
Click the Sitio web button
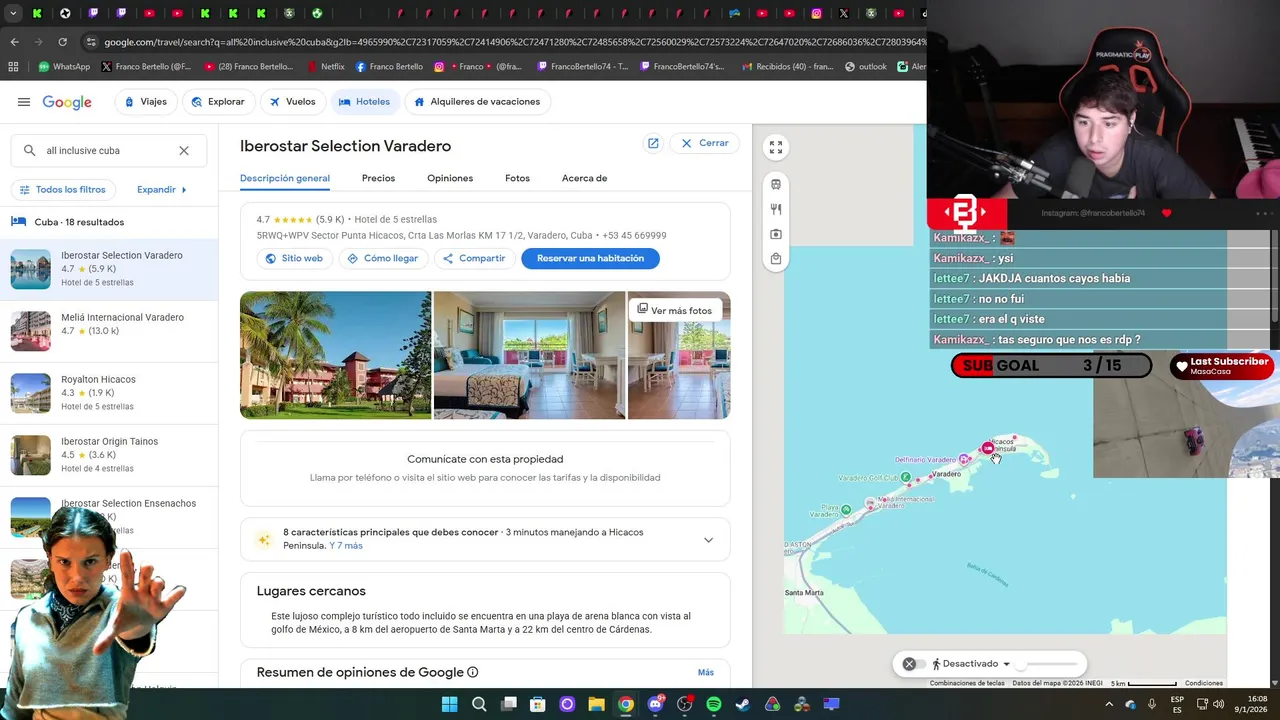294,258
